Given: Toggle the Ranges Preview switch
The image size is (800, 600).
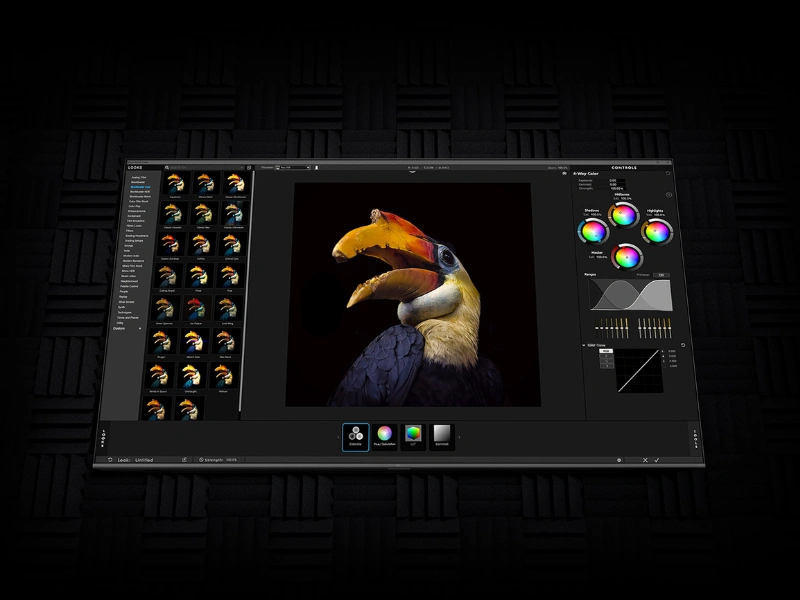Looking at the screenshot, I should [x=661, y=275].
